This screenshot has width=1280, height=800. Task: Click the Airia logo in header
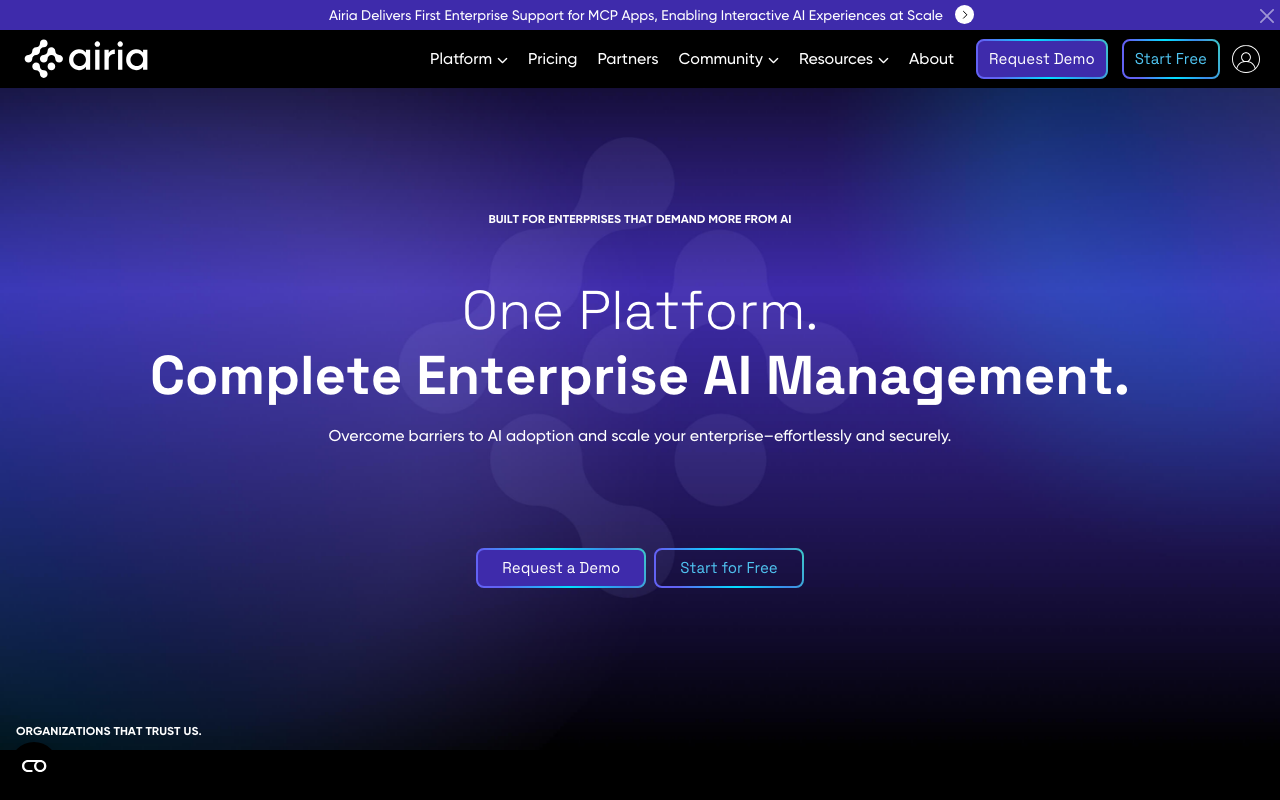(x=86, y=59)
